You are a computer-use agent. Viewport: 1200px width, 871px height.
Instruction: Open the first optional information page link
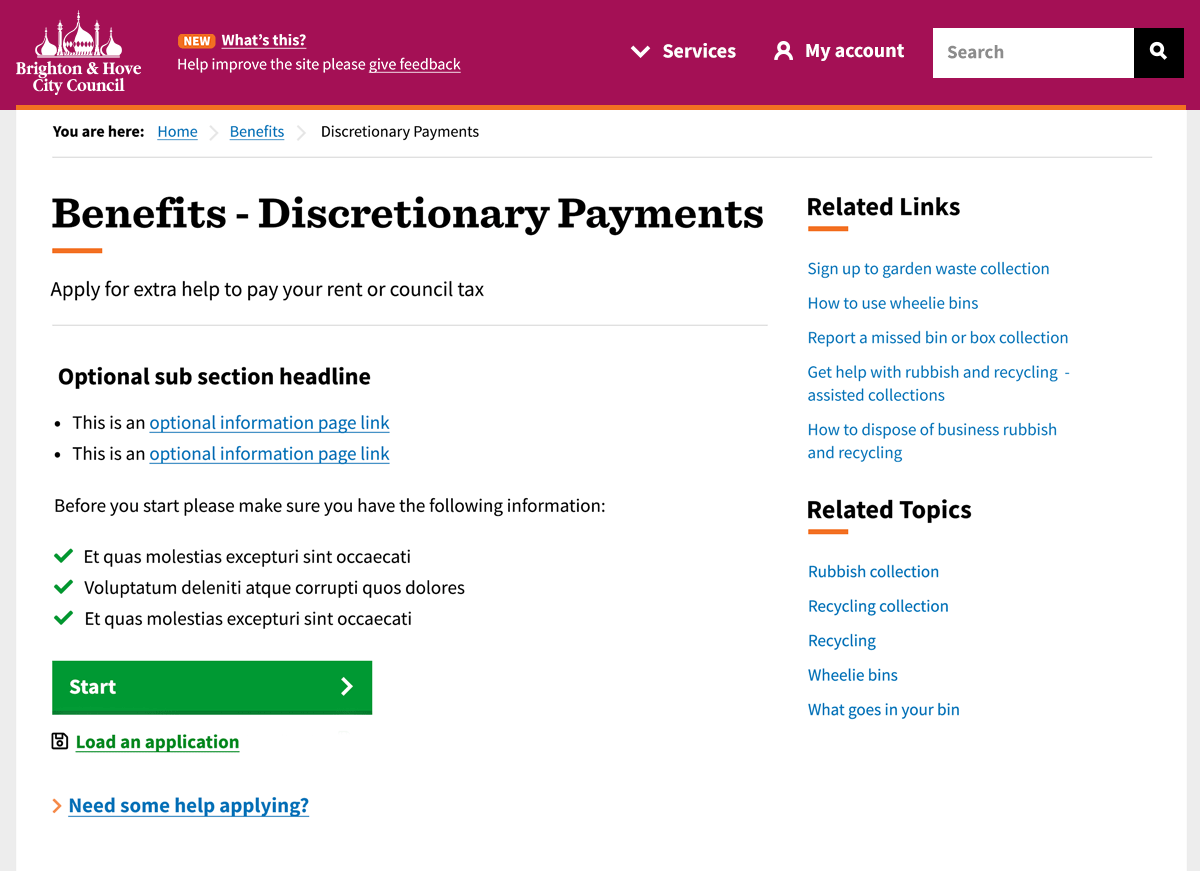[269, 423]
